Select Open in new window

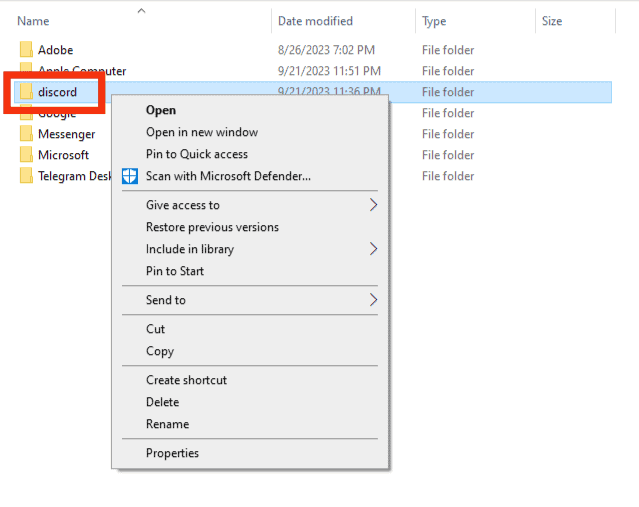202,132
